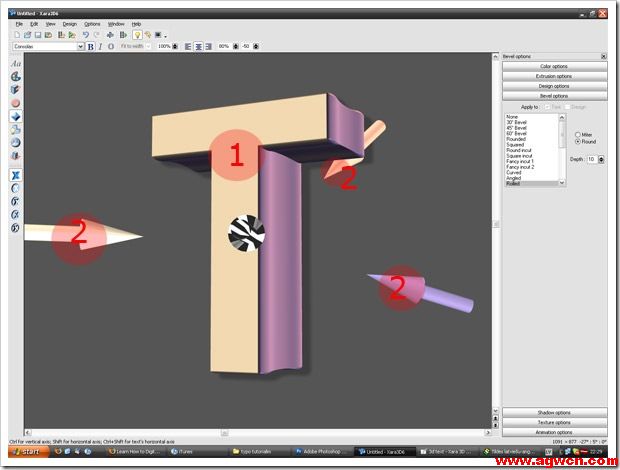Select the Miter bevel radio button
Viewport: 620px width, 470px height.
577,134
